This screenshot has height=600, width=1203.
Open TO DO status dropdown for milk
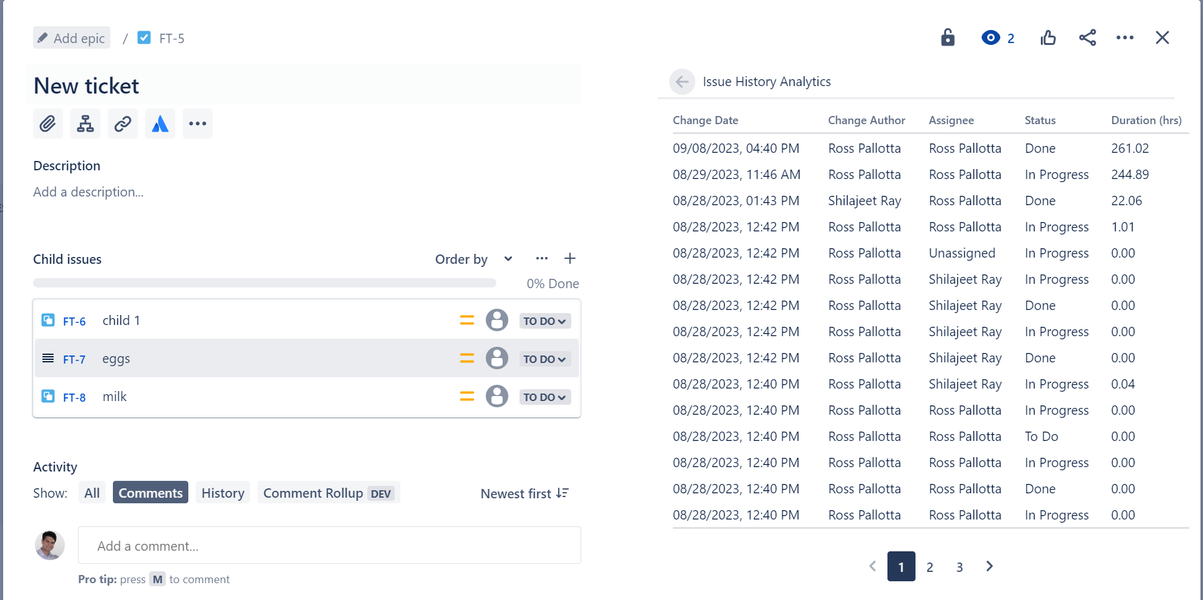point(545,397)
